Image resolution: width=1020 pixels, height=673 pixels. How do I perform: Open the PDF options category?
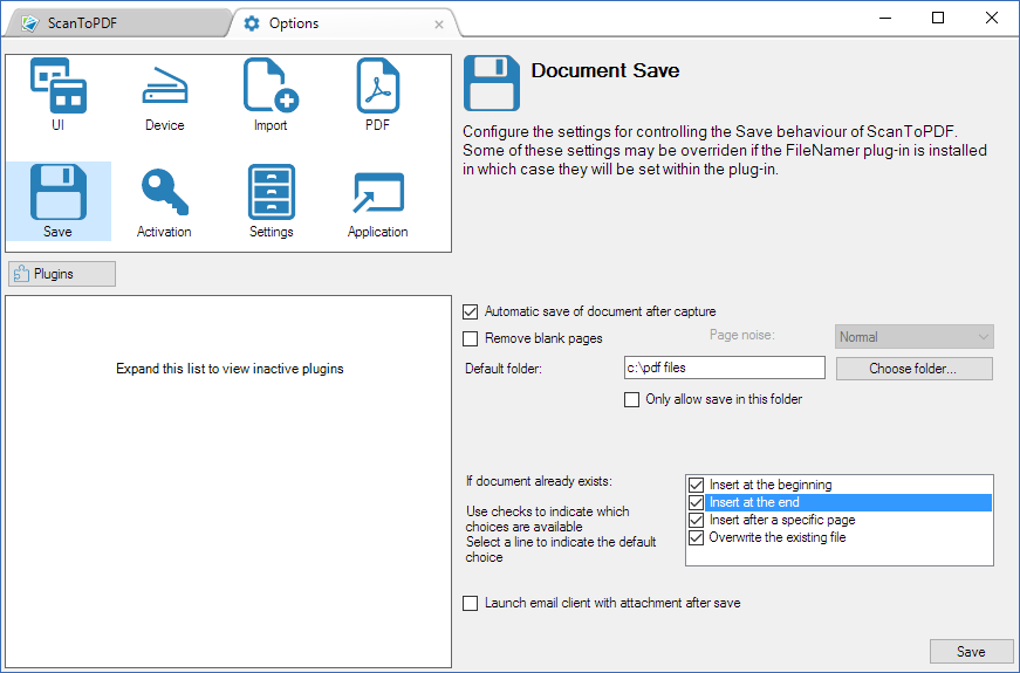click(377, 94)
